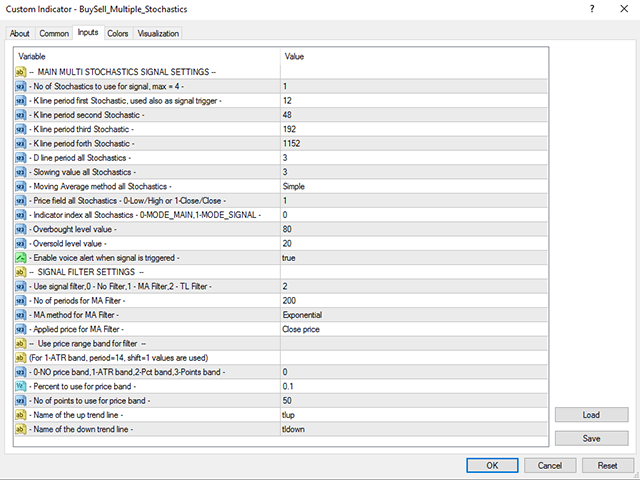Edit third Stochastic K period value 192
Image resolution: width=640 pixels, height=480 pixels.
(414, 129)
